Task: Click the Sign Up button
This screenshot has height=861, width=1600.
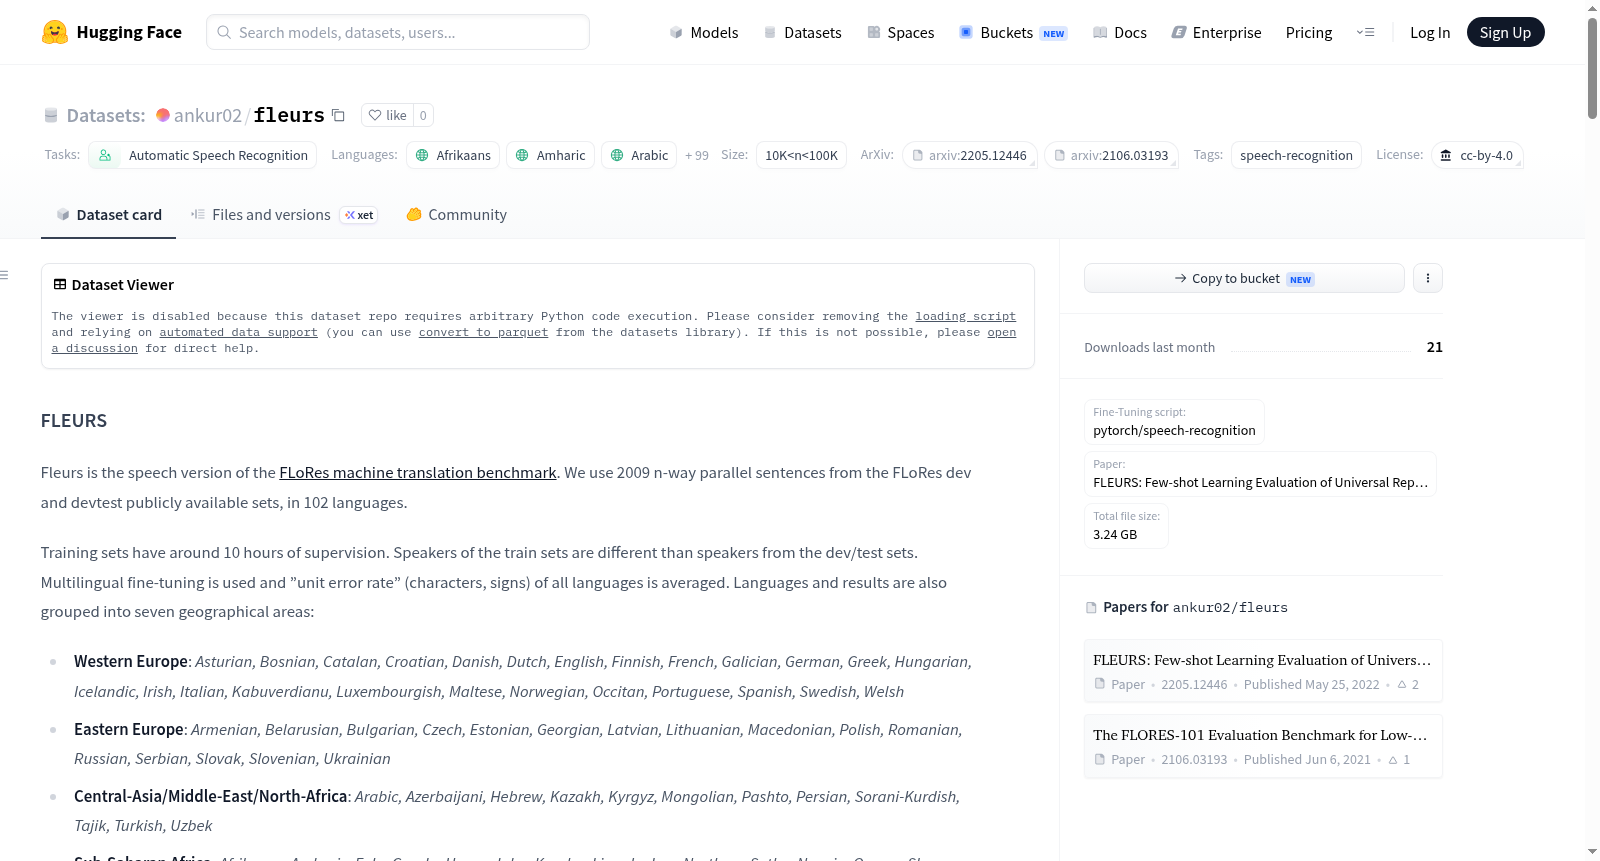Action: 1505,32
